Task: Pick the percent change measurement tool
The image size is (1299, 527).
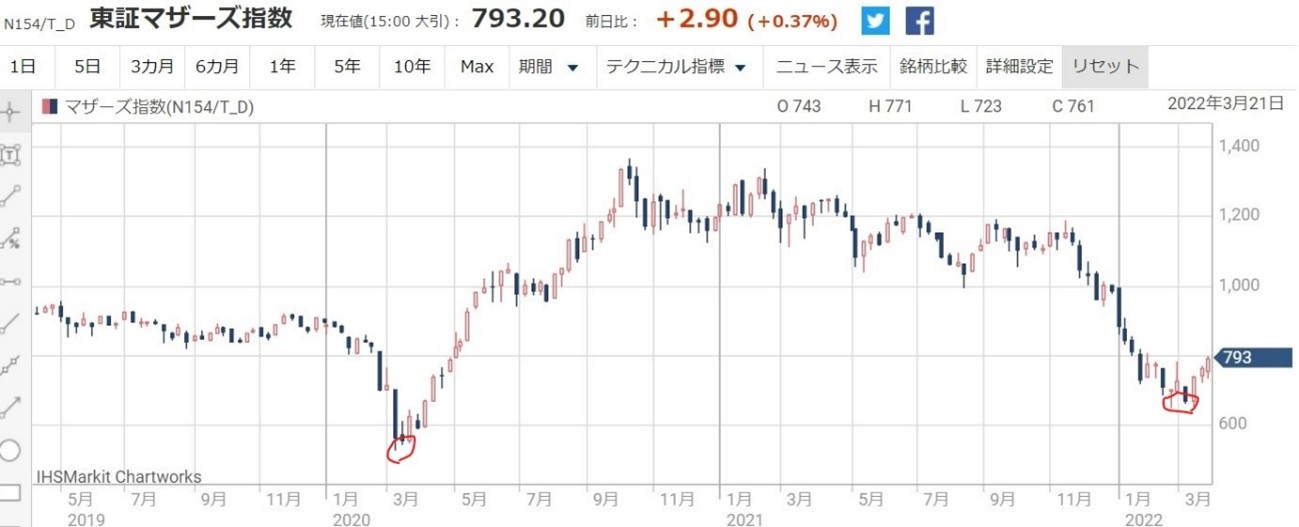Action: (12, 238)
